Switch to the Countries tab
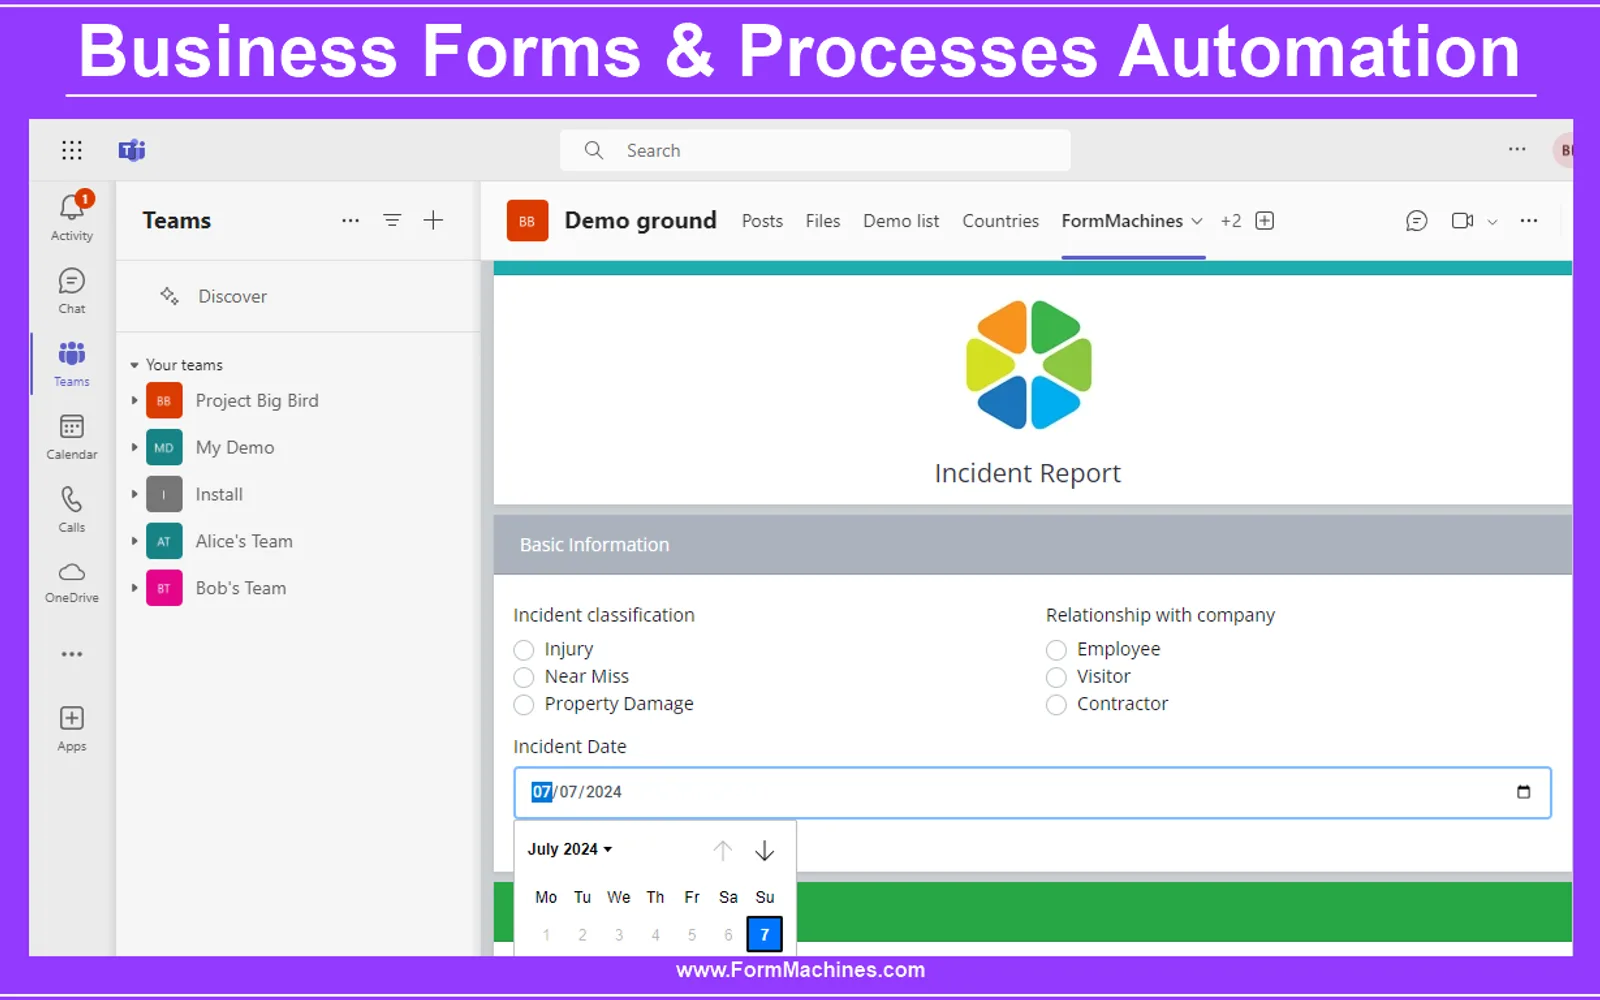This screenshot has height=1000, width=1600. [x=1000, y=221]
